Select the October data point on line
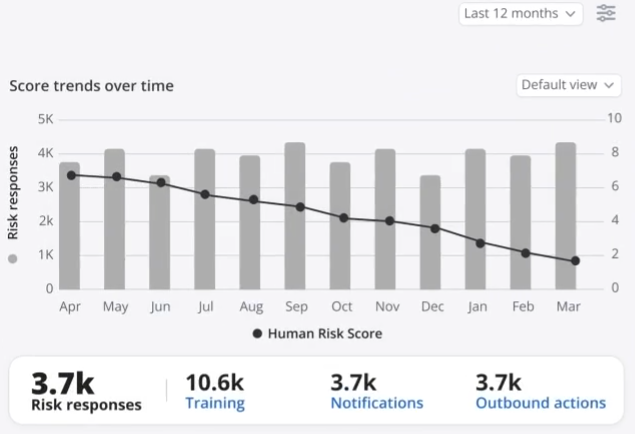The image size is (635, 434). 343,217
